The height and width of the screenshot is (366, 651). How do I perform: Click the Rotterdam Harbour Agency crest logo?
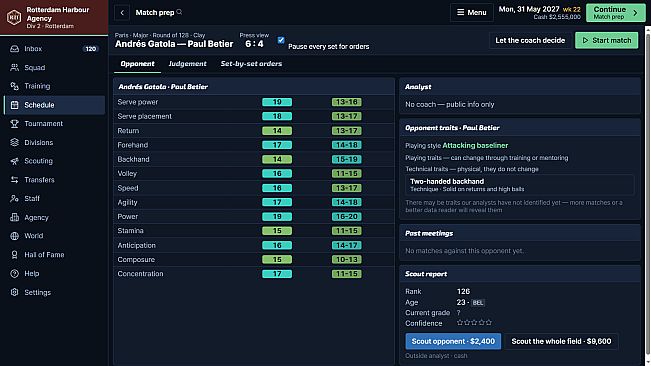pos(14,17)
